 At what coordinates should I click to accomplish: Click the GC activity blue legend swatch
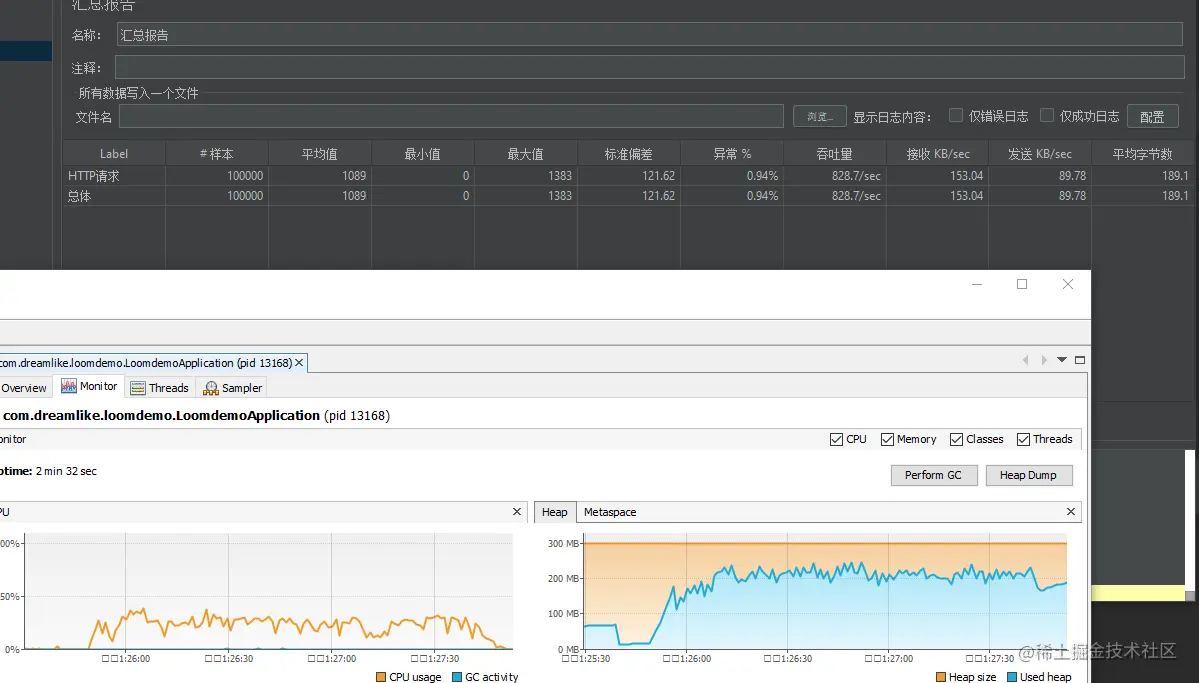click(457, 677)
